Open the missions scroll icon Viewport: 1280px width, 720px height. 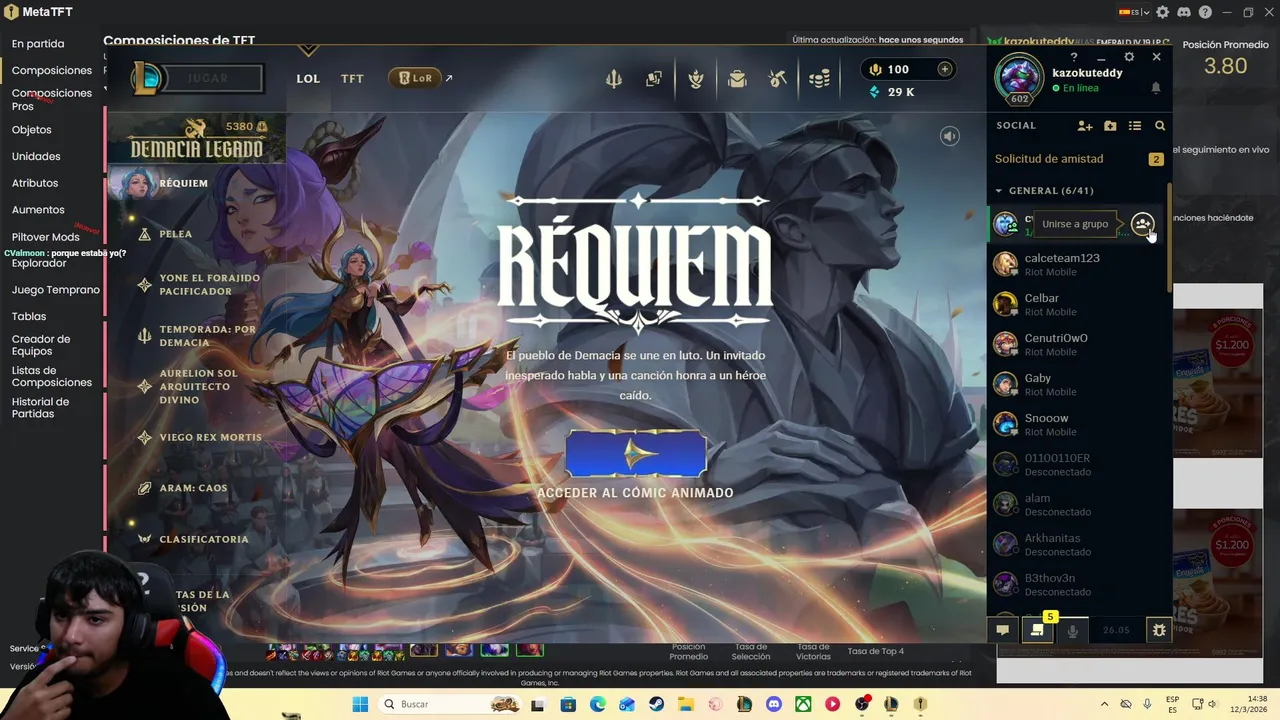click(1037, 630)
